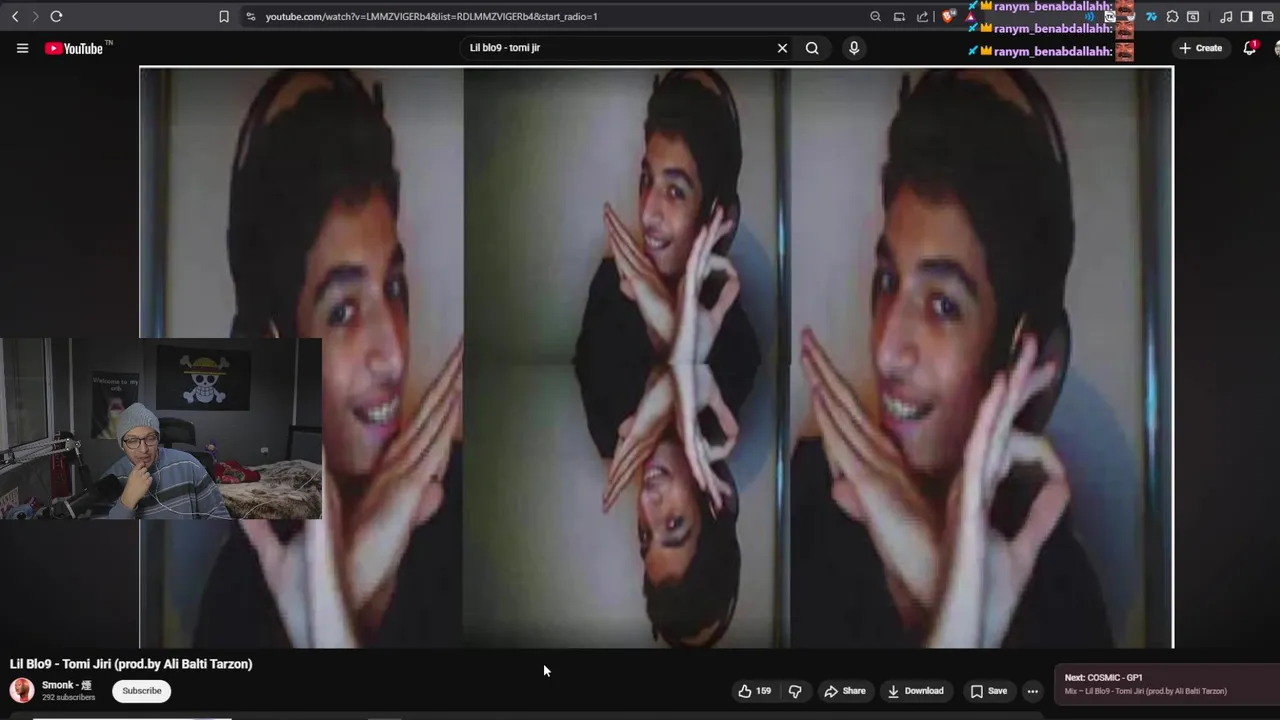Open site settings icon beside the URL

[x=250, y=16]
